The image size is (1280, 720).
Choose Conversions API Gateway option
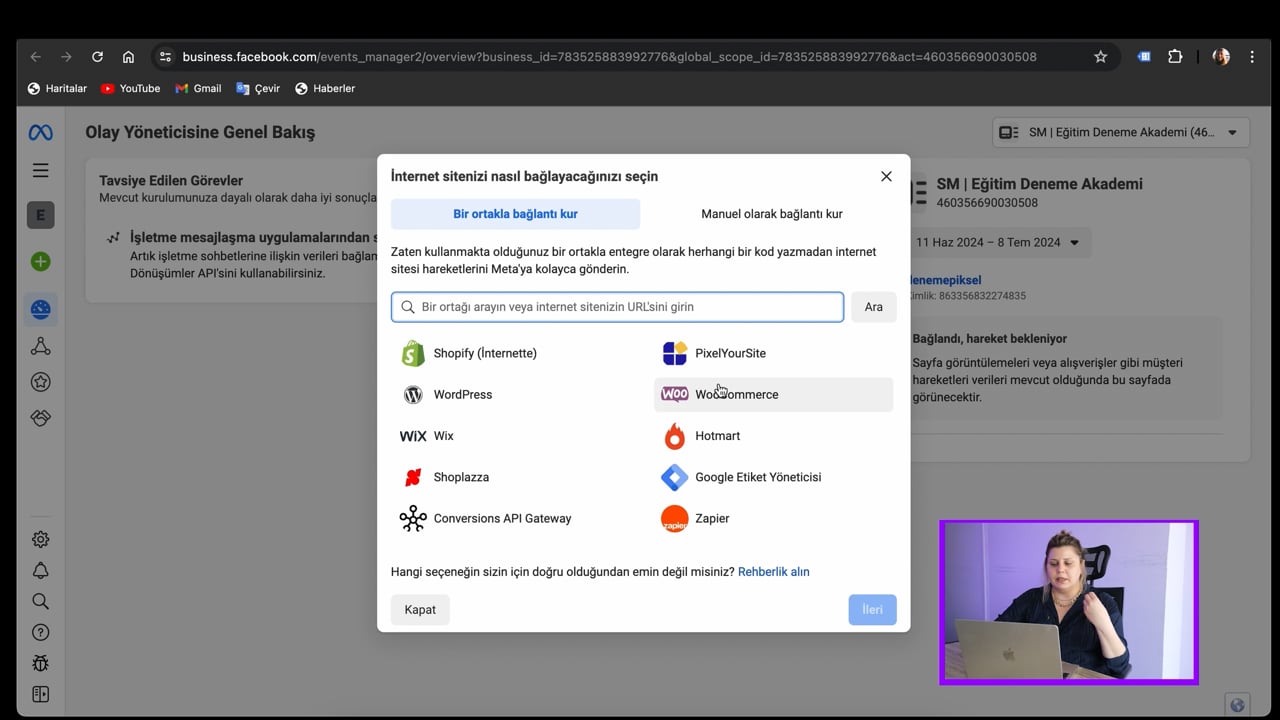pos(512,518)
